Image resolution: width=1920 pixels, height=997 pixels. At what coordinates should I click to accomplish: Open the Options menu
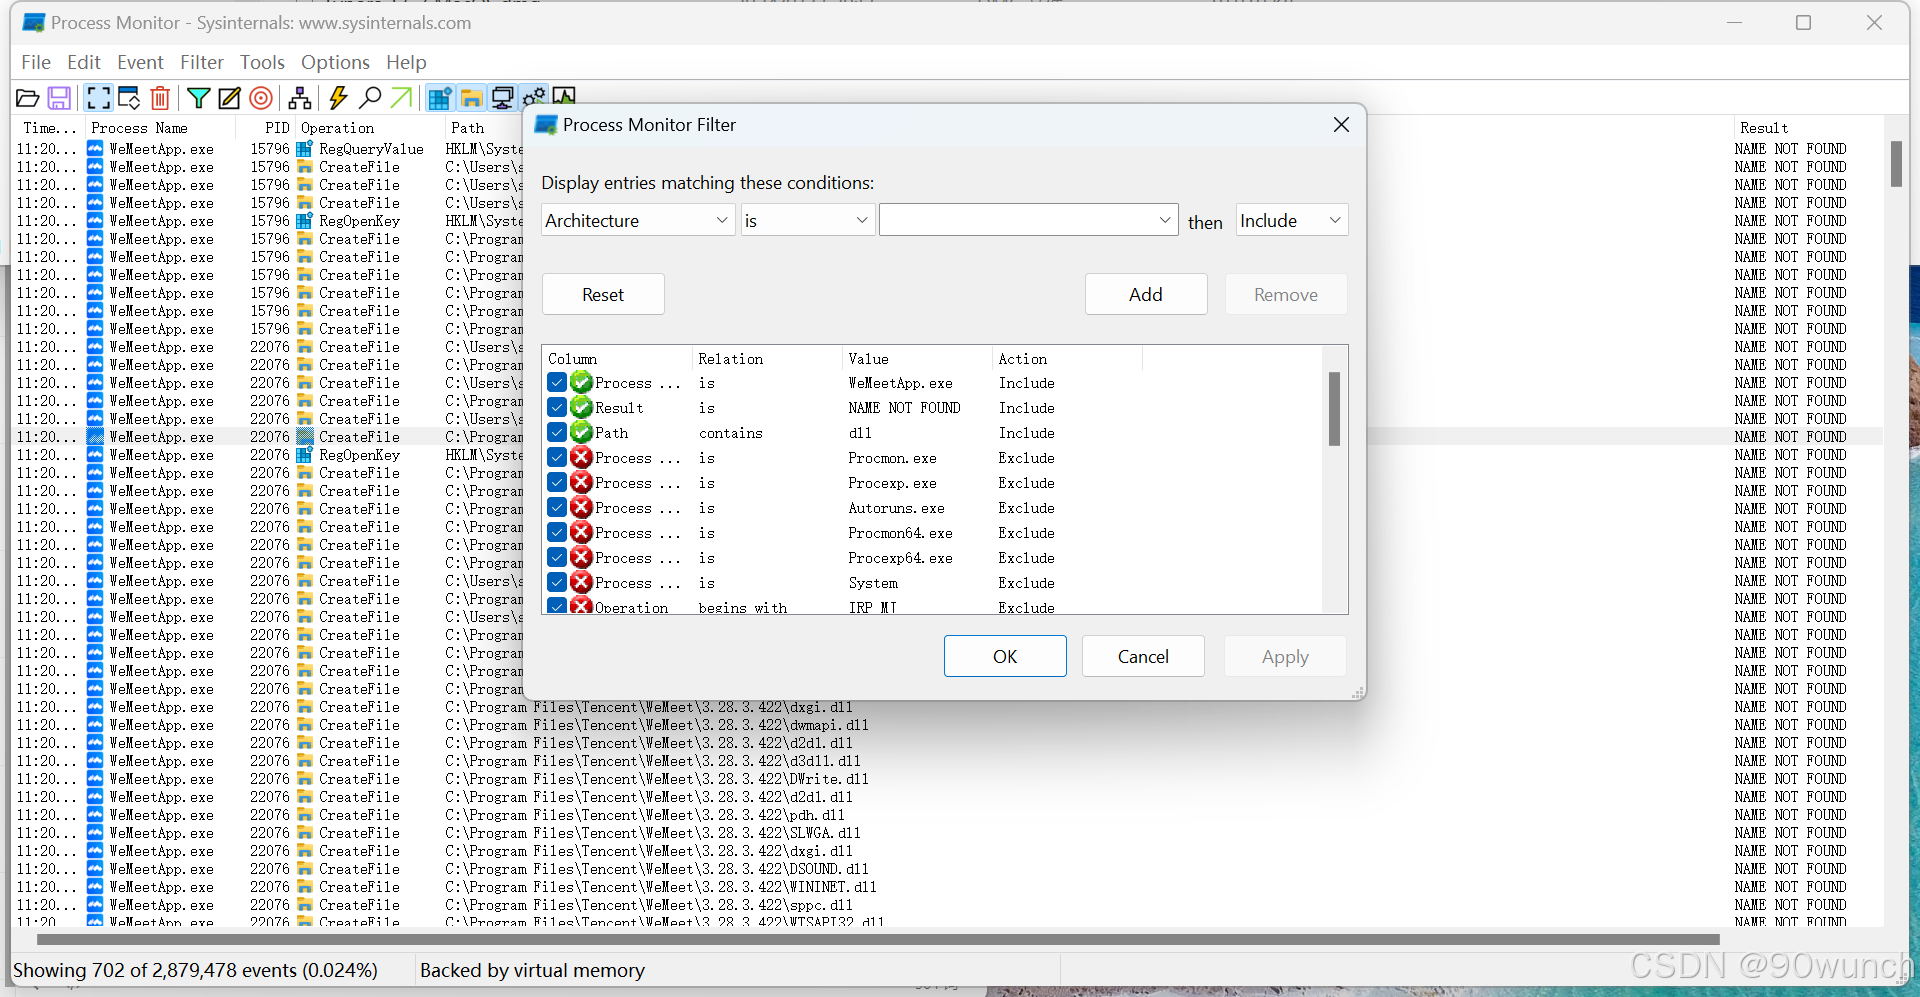click(335, 62)
